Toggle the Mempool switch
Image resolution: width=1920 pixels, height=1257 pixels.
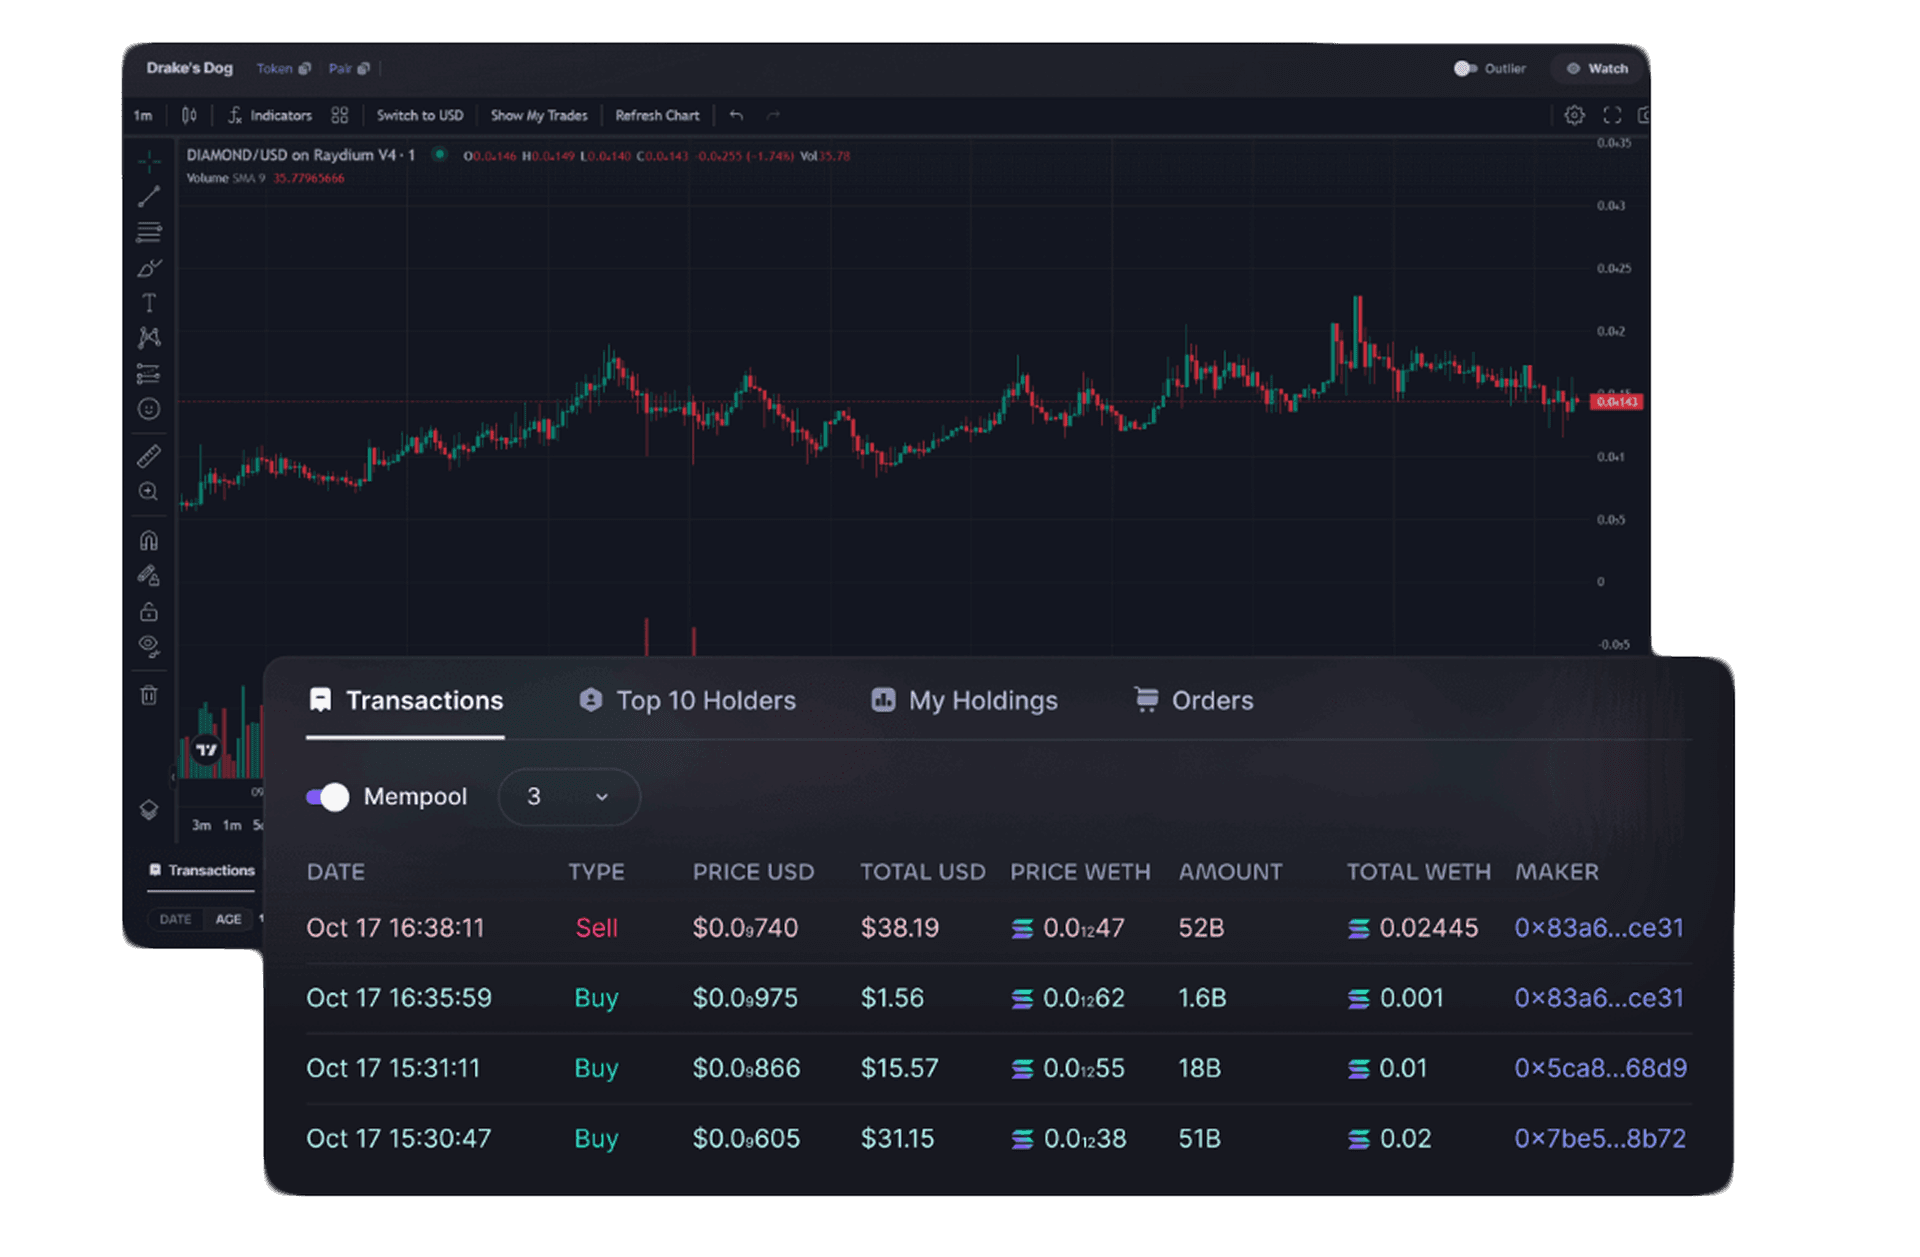328,797
